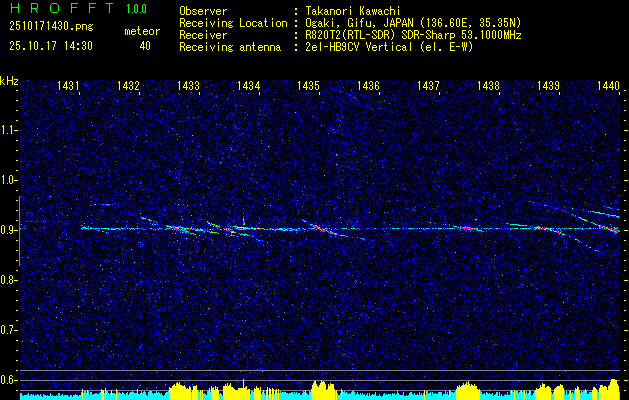This screenshot has width=629, height=400.
Task: Click the meteor count value 40
Action: (145, 45)
